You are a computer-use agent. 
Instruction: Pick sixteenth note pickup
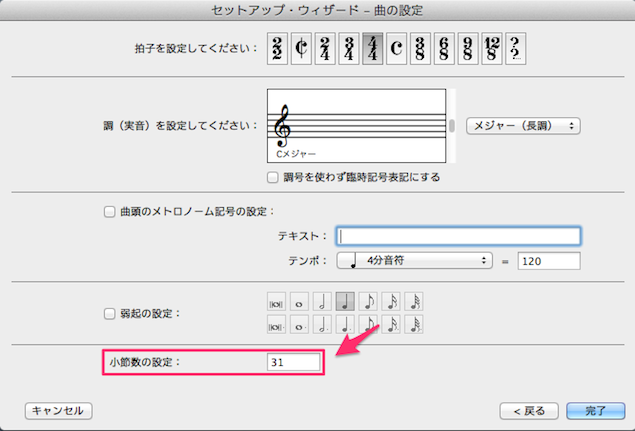coord(391,302)
